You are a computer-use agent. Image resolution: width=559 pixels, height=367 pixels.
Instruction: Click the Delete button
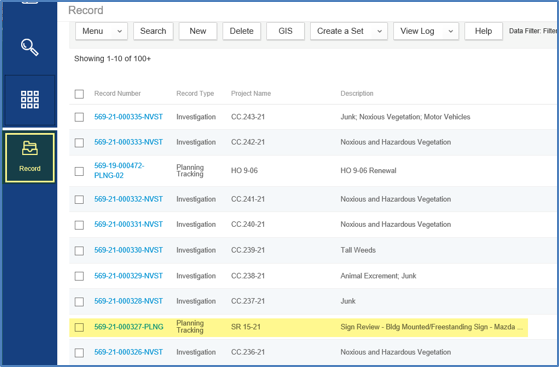pyautogui.click(x=242, y=31)
